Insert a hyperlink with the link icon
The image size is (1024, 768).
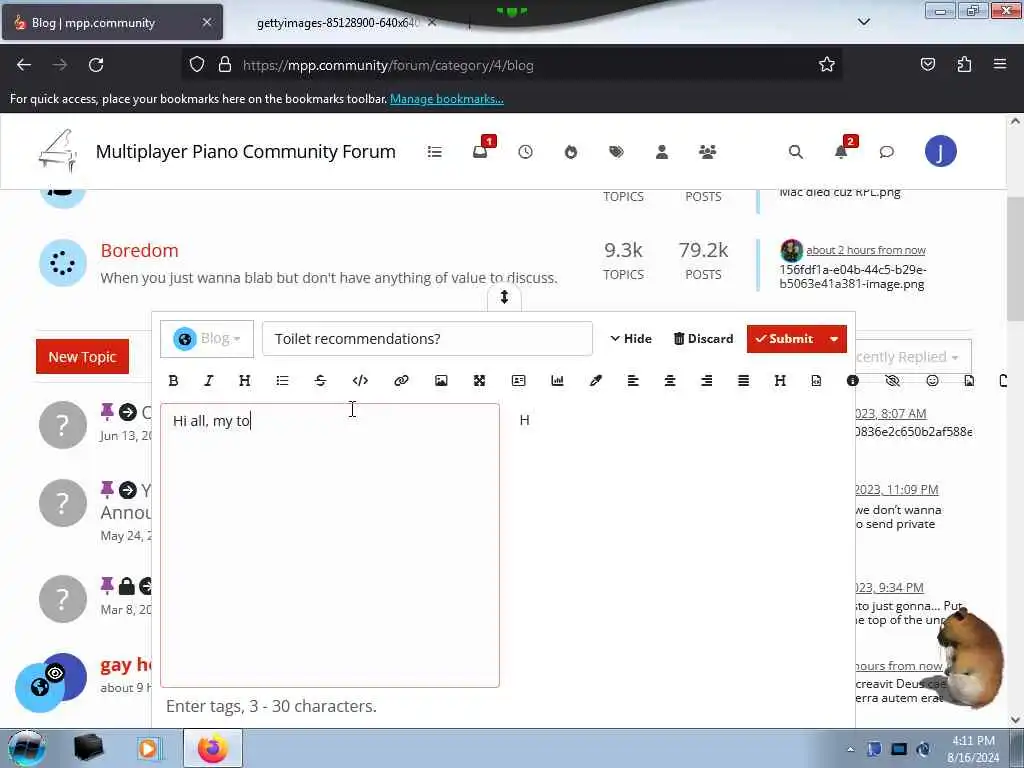point(401,381)
